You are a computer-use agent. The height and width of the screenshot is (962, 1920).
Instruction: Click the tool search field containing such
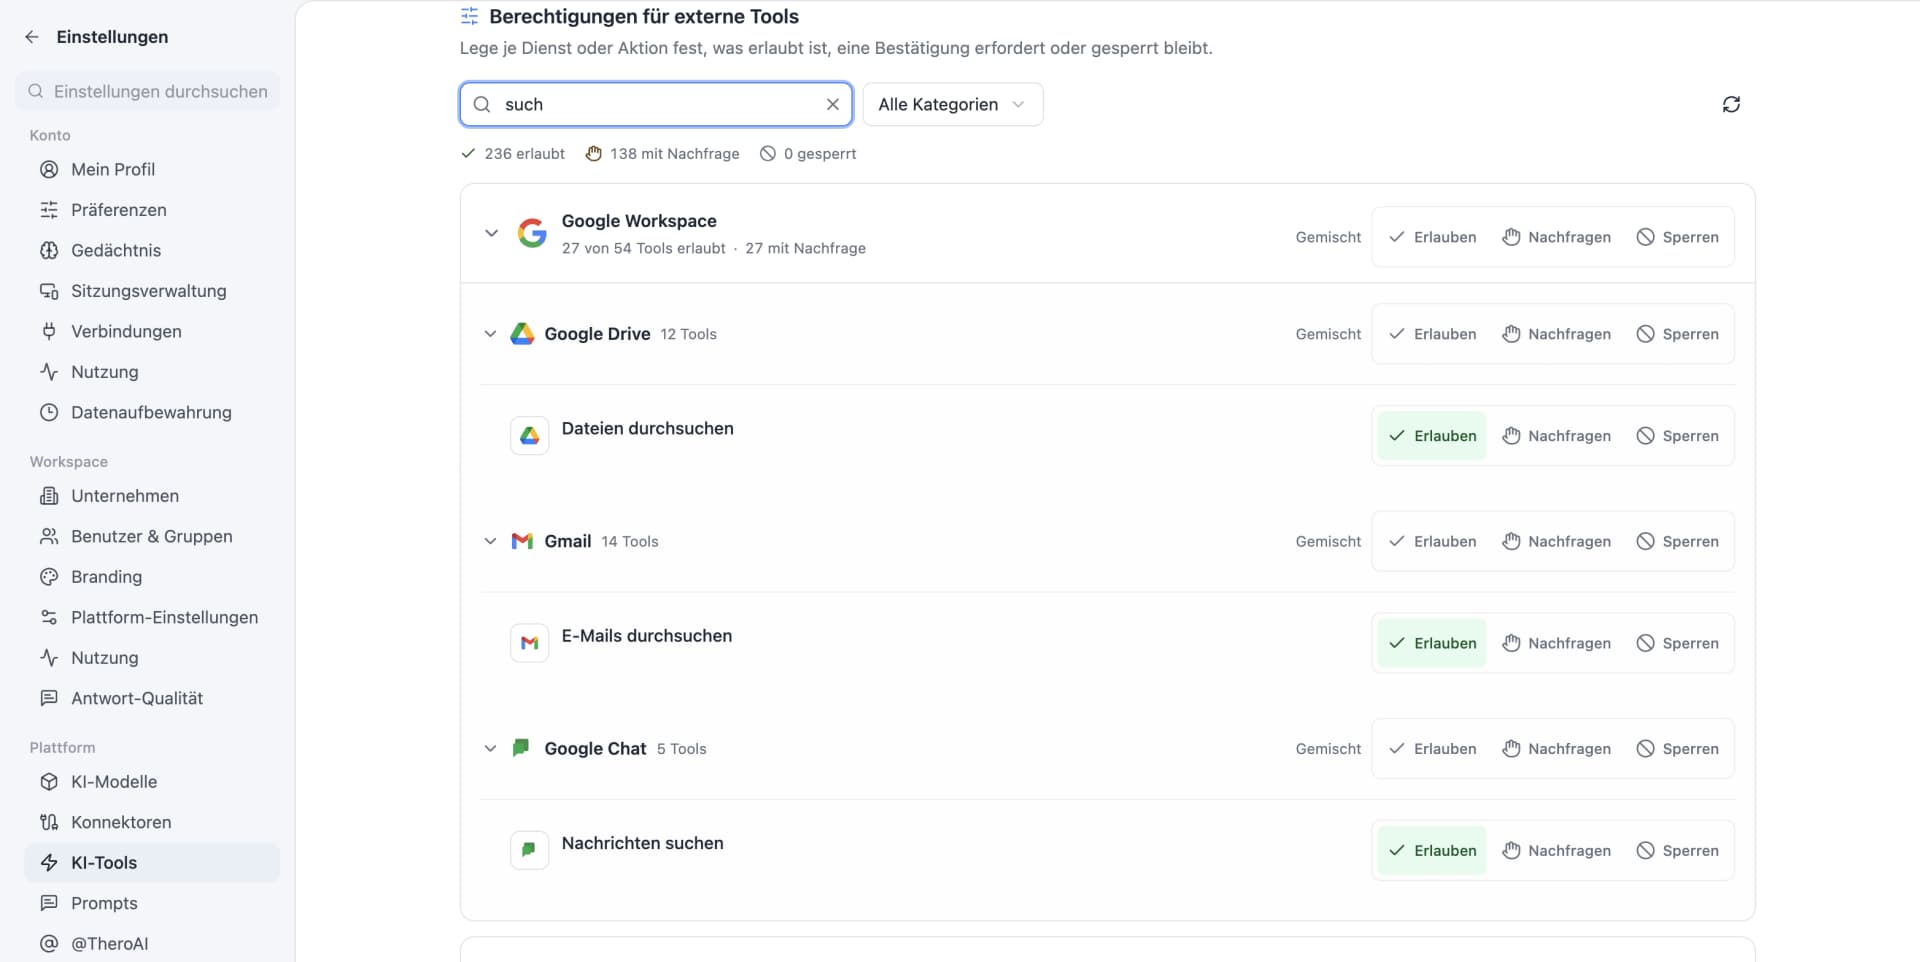[656, 104]
